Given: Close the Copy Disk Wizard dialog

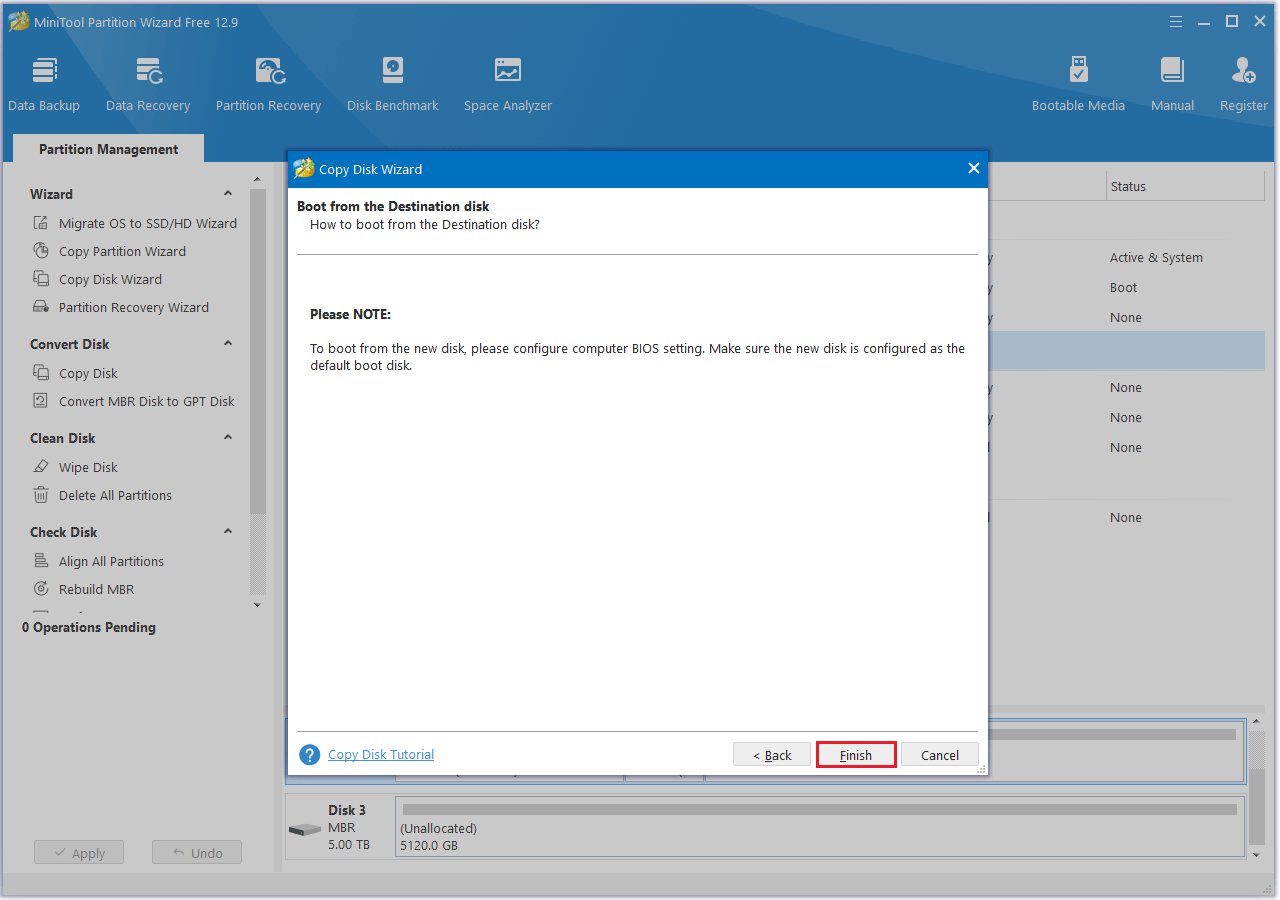Looking at the screenshot, I should coord(973,168).
